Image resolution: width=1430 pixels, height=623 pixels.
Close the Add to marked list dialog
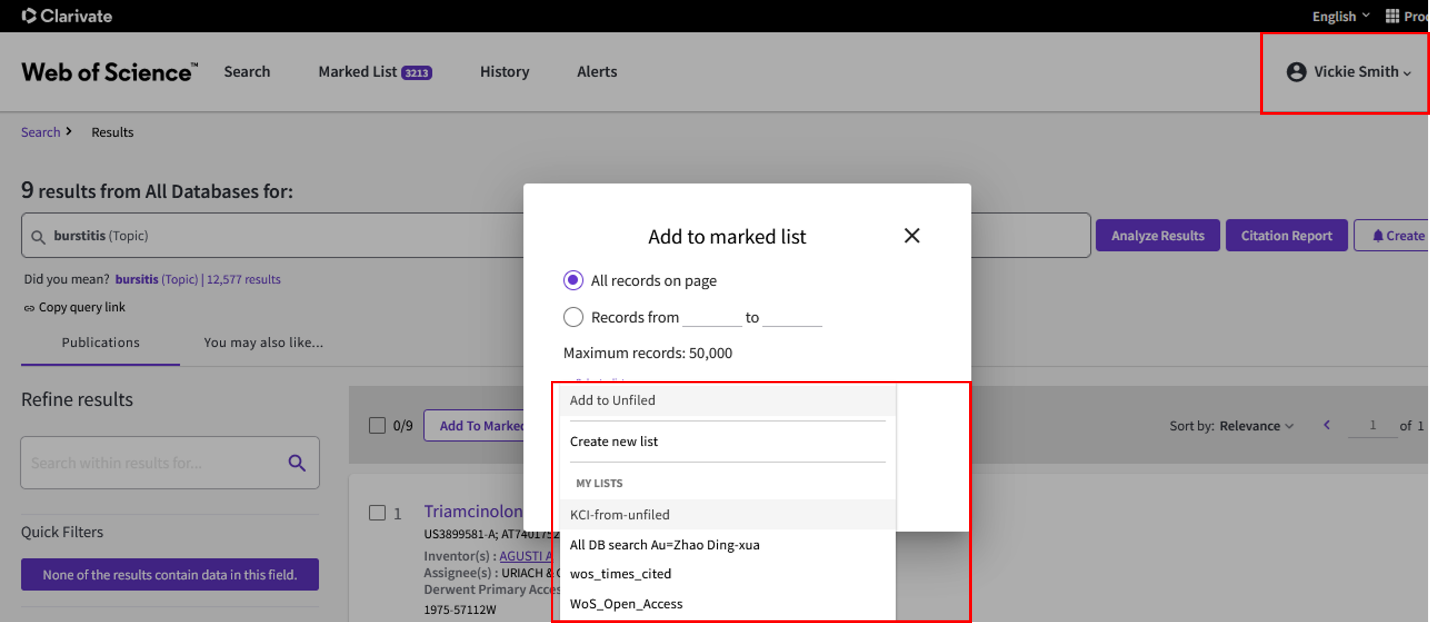pyautogui.click(x=911, y=236)
